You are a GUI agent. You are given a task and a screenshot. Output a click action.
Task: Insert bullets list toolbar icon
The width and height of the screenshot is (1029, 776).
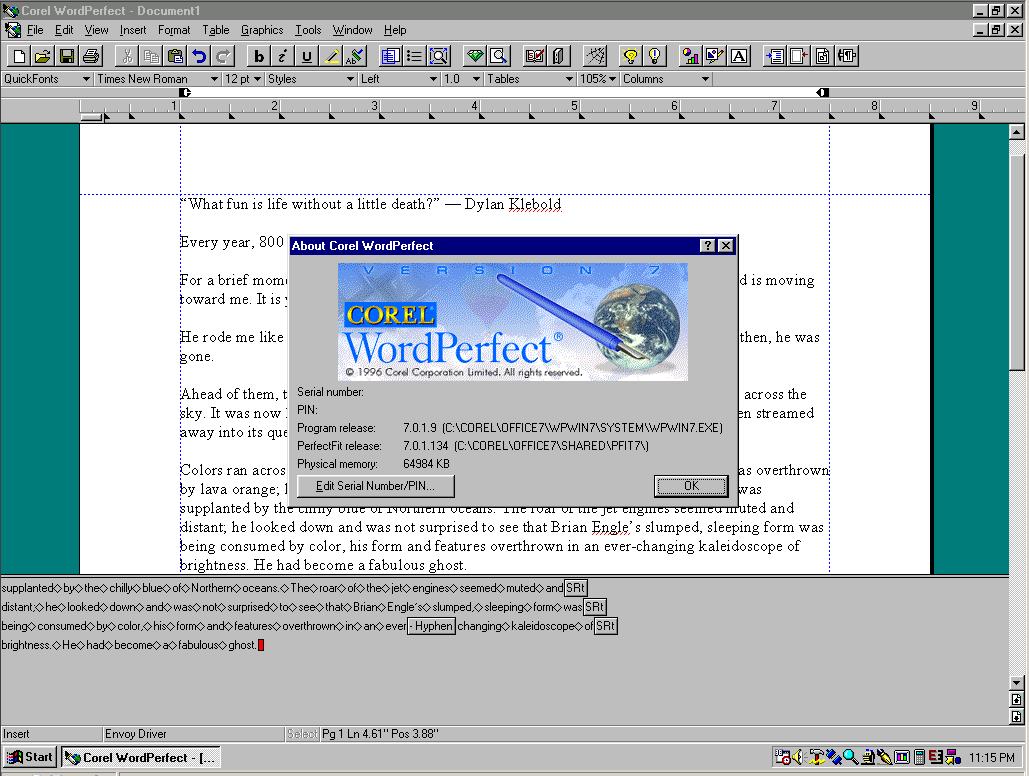(414, 56)
